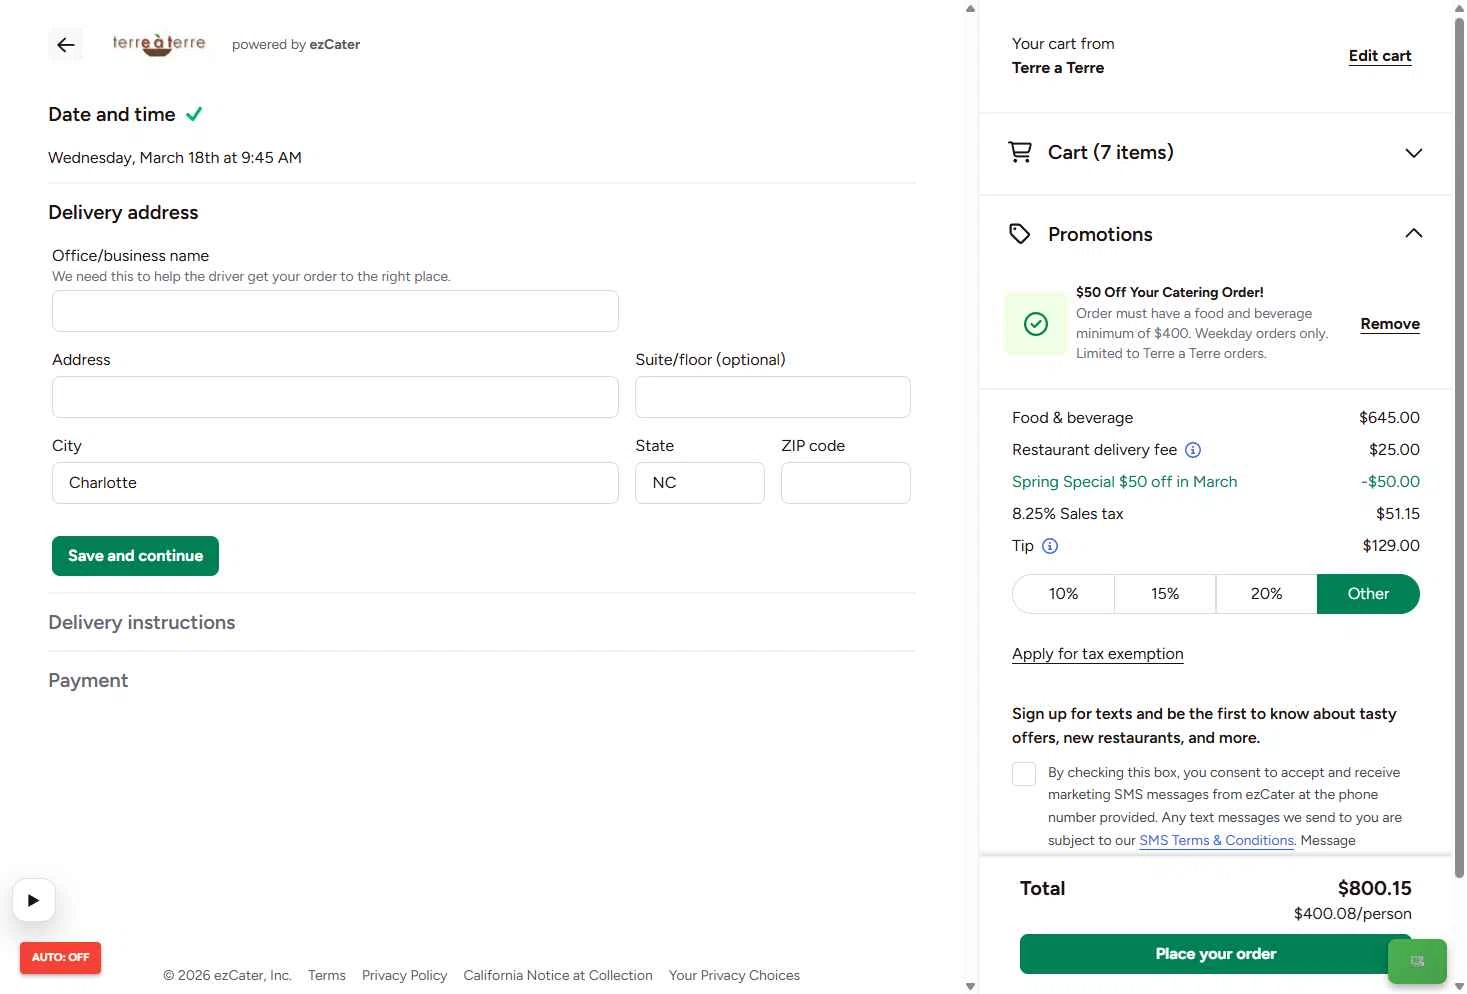This screenshot has height=994, width=1467.
Task: Click the green chat widget icon
Action: [x=1417, y=961]
